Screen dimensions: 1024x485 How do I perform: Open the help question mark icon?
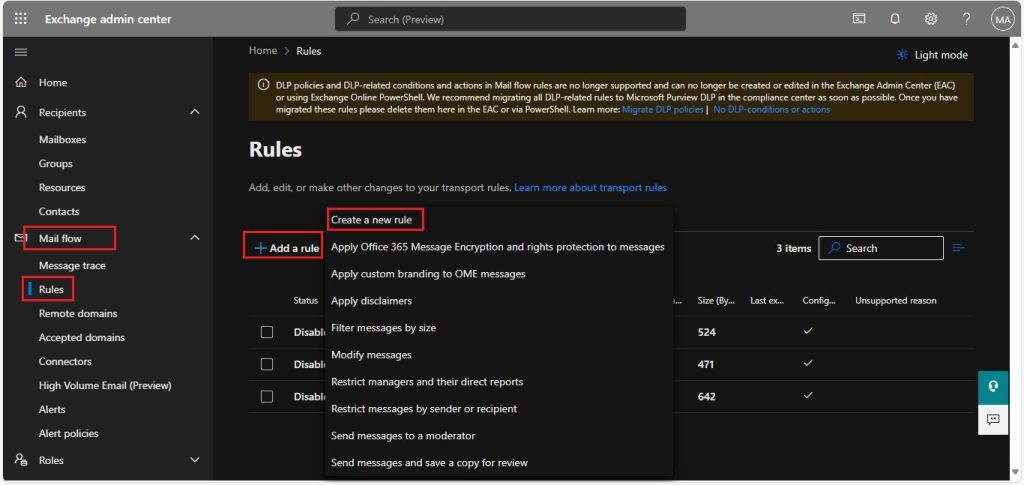tap(967, 19)
